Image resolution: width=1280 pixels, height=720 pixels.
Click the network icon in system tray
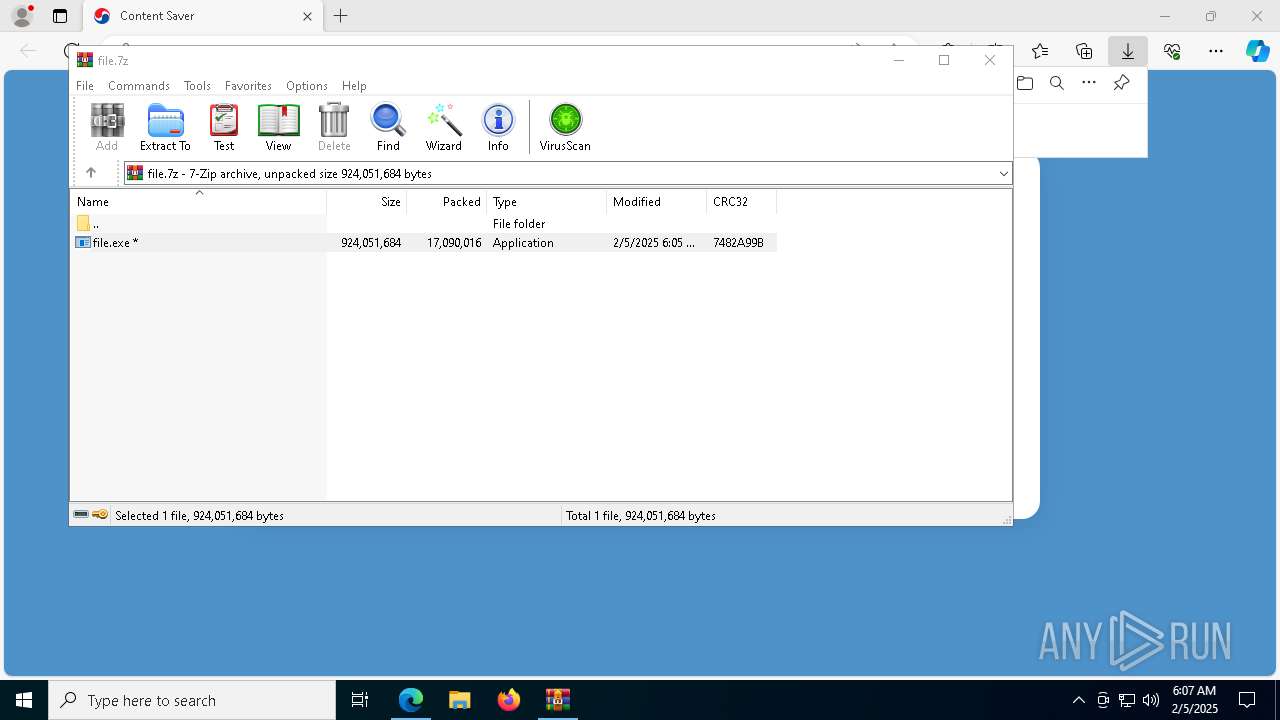tap(1126, 700)
